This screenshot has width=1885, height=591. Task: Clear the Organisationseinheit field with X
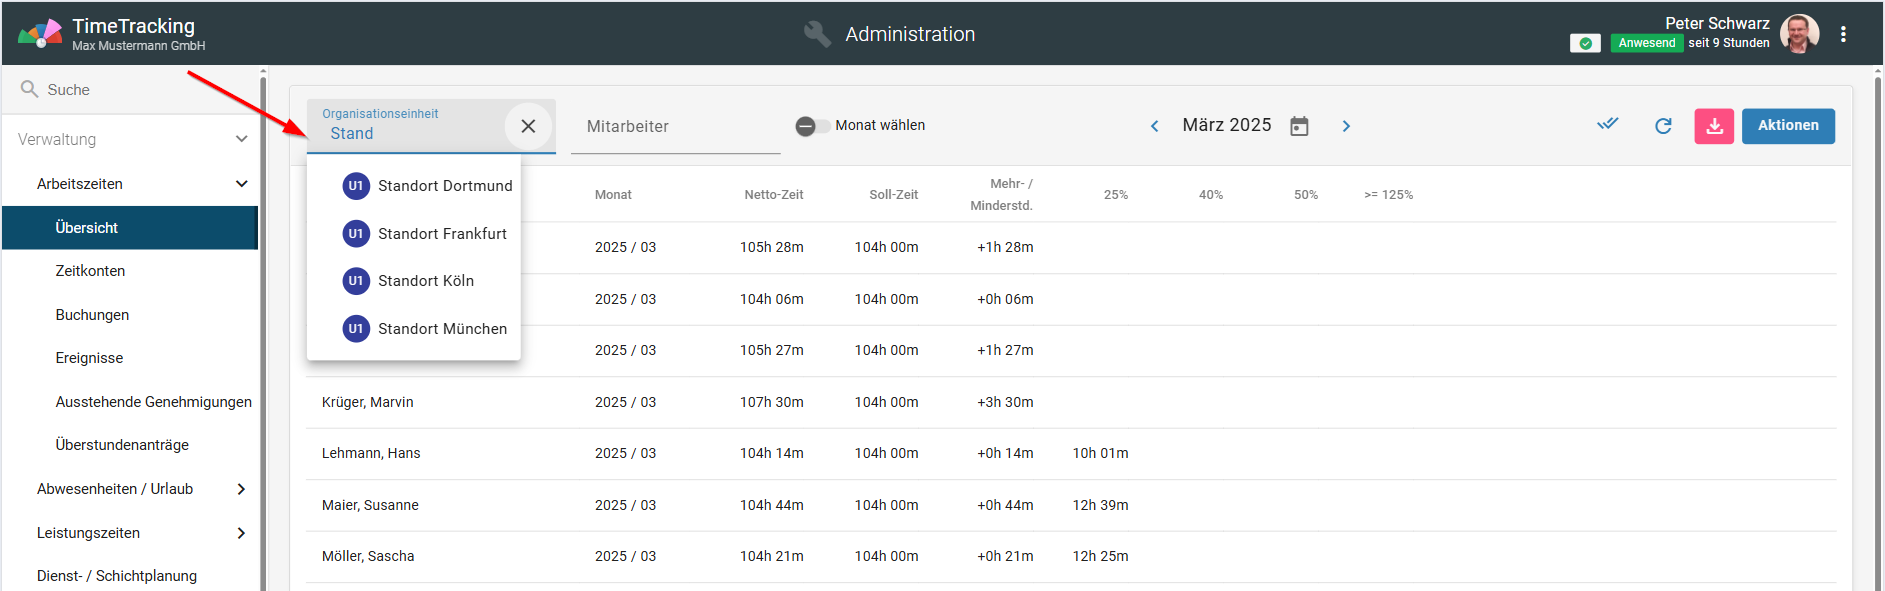coord(528,126)
